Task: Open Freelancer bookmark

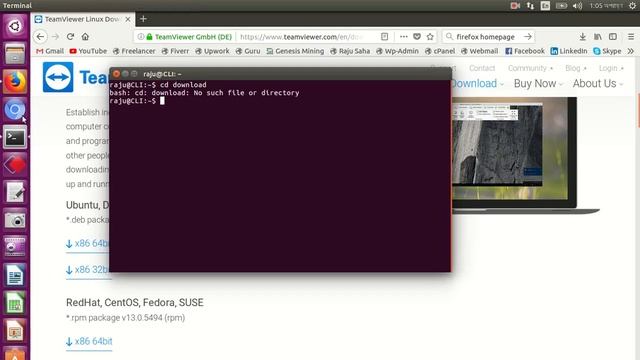Action: 134,51
